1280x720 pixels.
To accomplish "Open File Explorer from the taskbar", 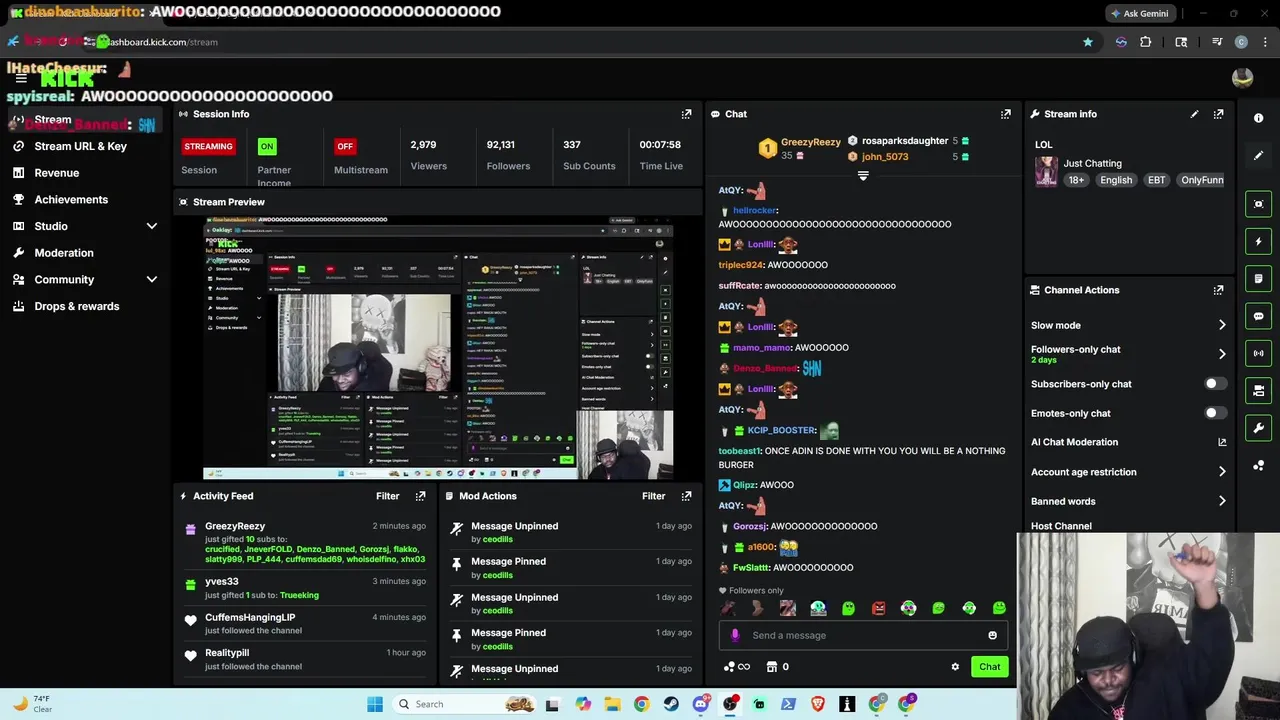I will click(612, 704).
